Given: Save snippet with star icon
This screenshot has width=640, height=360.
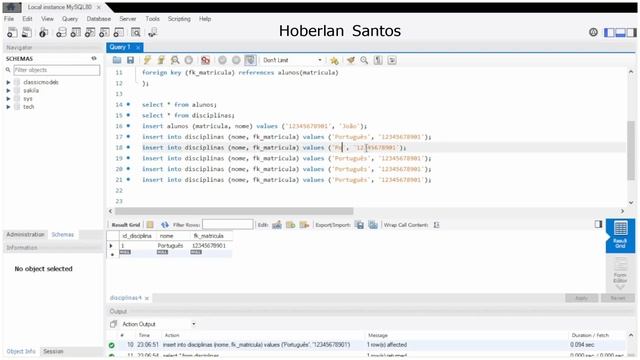Looking at the screenshot, I should (x=334, y=60).
